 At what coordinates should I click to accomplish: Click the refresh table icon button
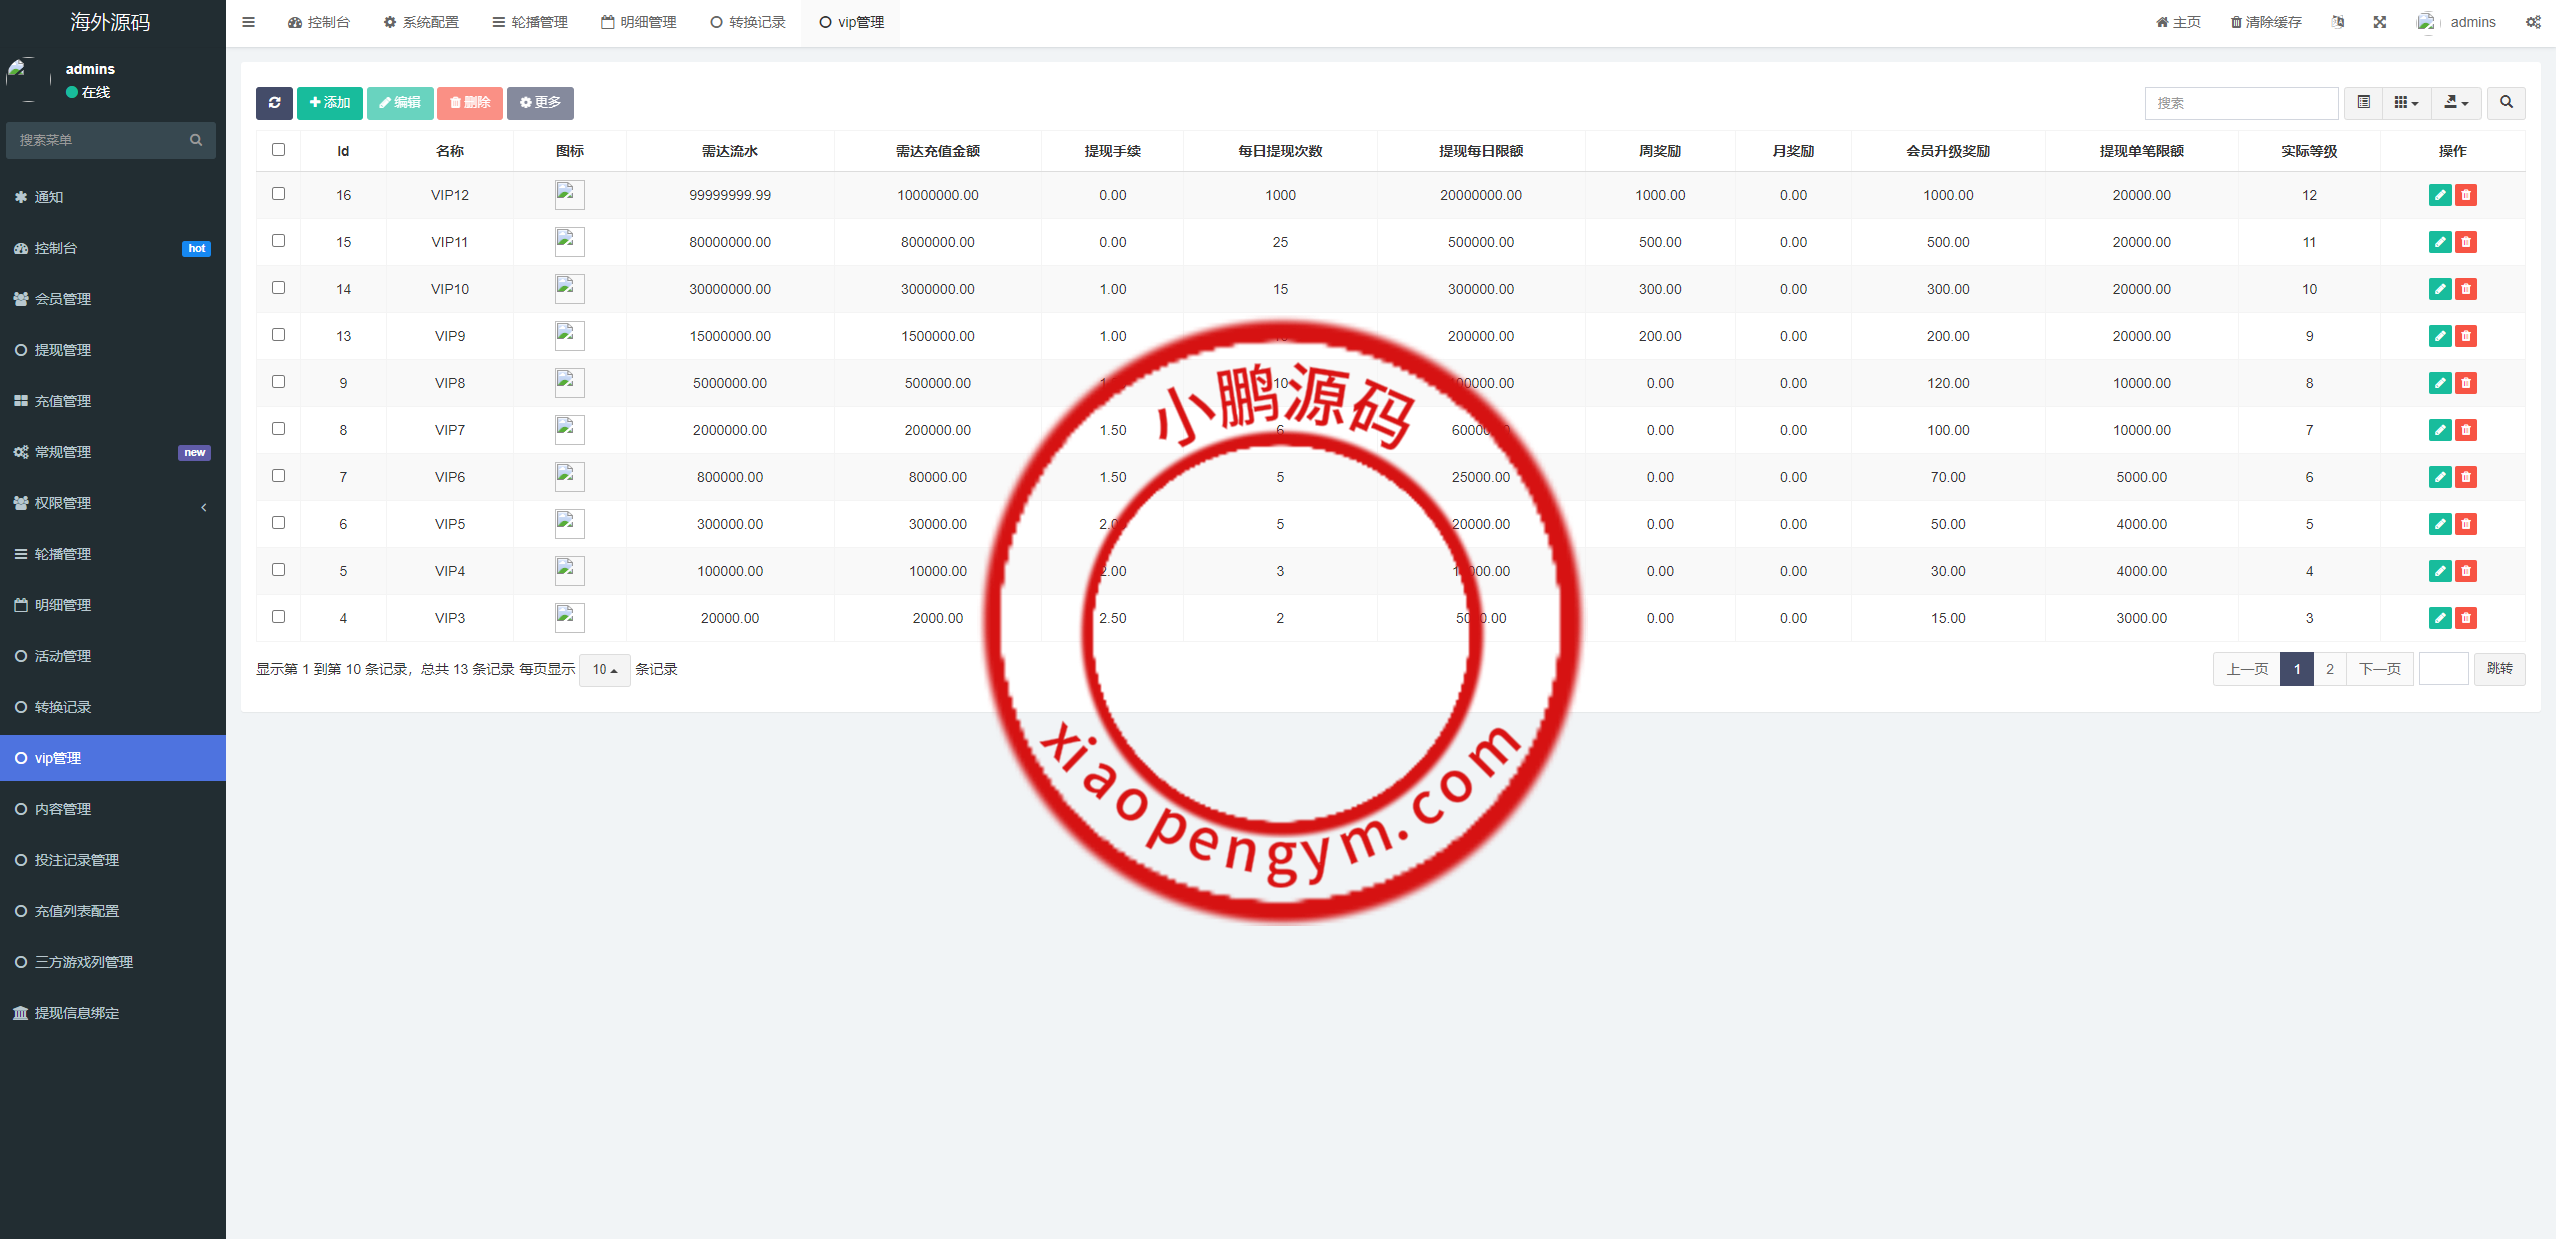coord(274,103)
